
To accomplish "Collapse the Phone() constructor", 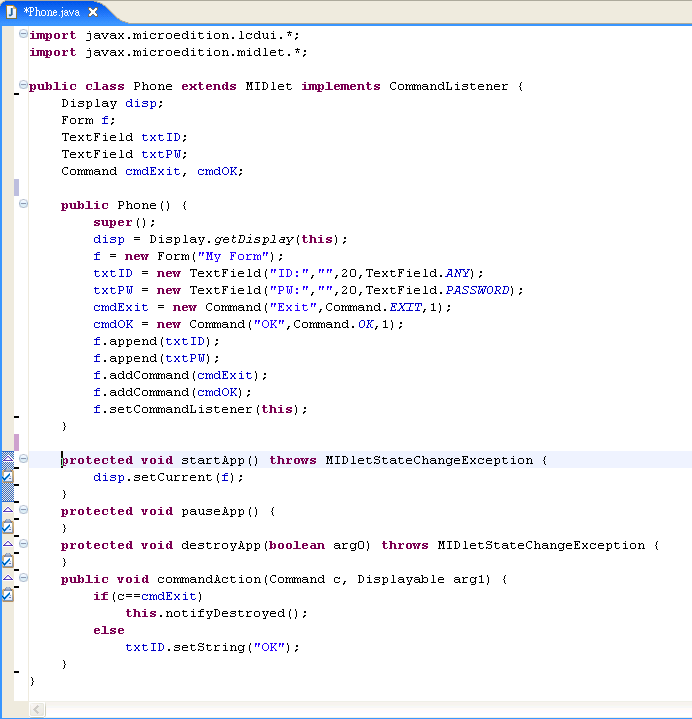I will pos(23,204).
